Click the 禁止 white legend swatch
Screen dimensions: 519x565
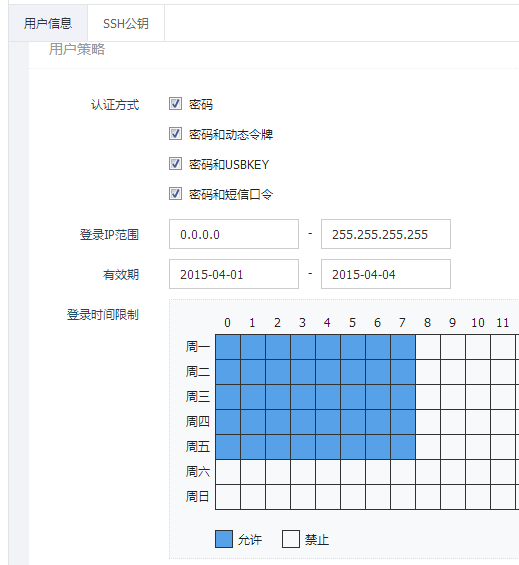(x=291, y=539)
